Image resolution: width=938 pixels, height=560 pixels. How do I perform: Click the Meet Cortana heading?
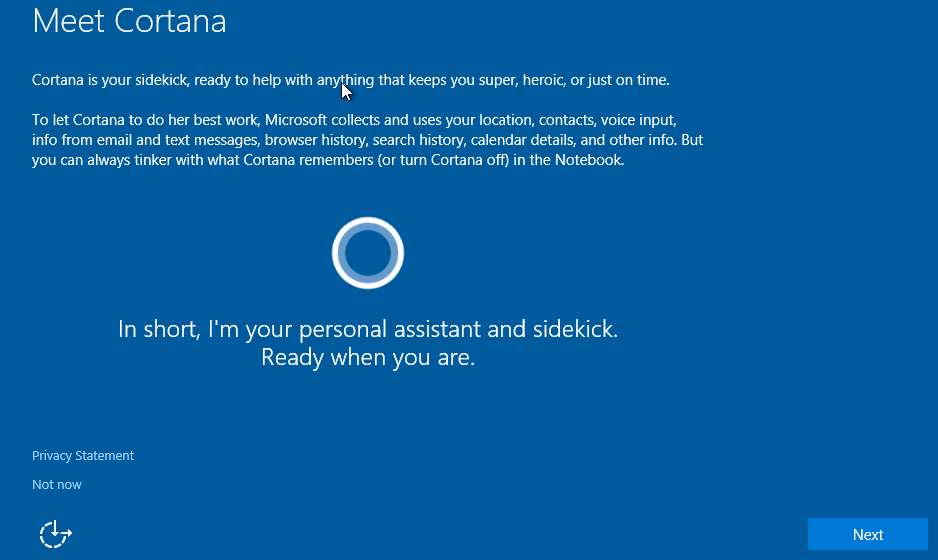[x=129, y=21]
